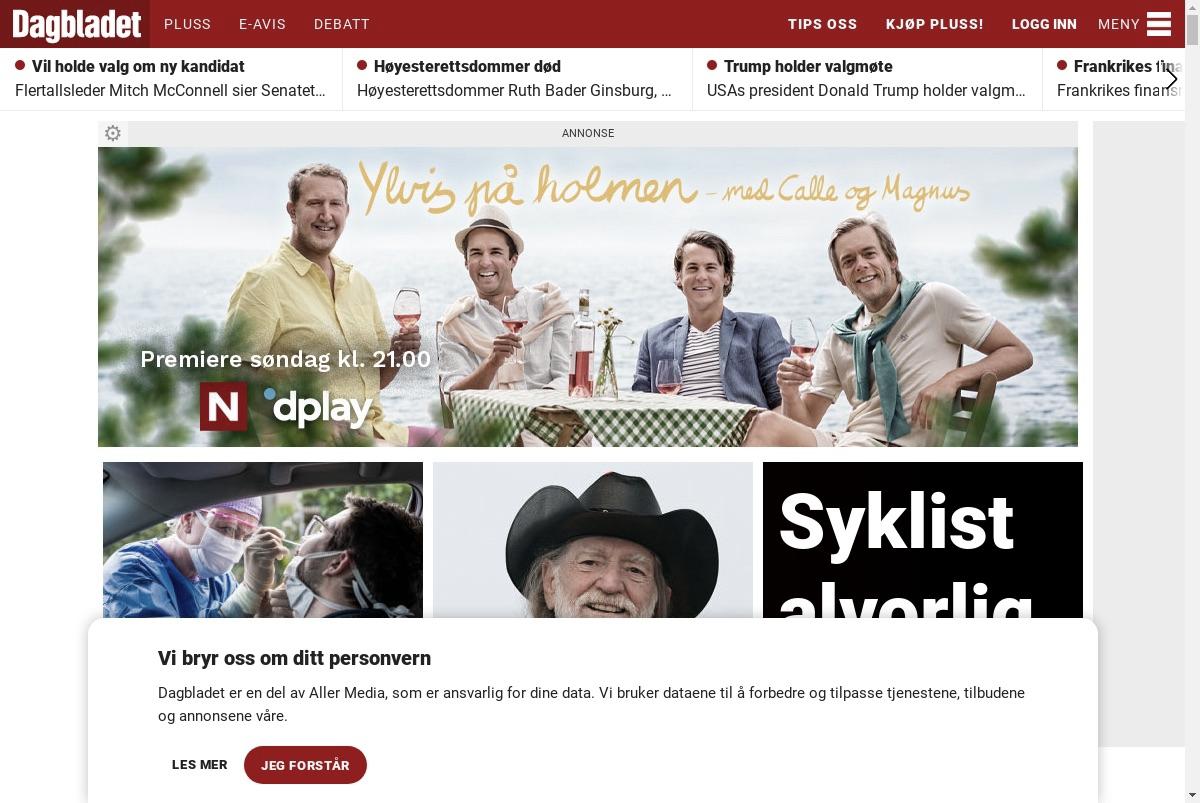Open the DEBATT section

tap(342, 24)
